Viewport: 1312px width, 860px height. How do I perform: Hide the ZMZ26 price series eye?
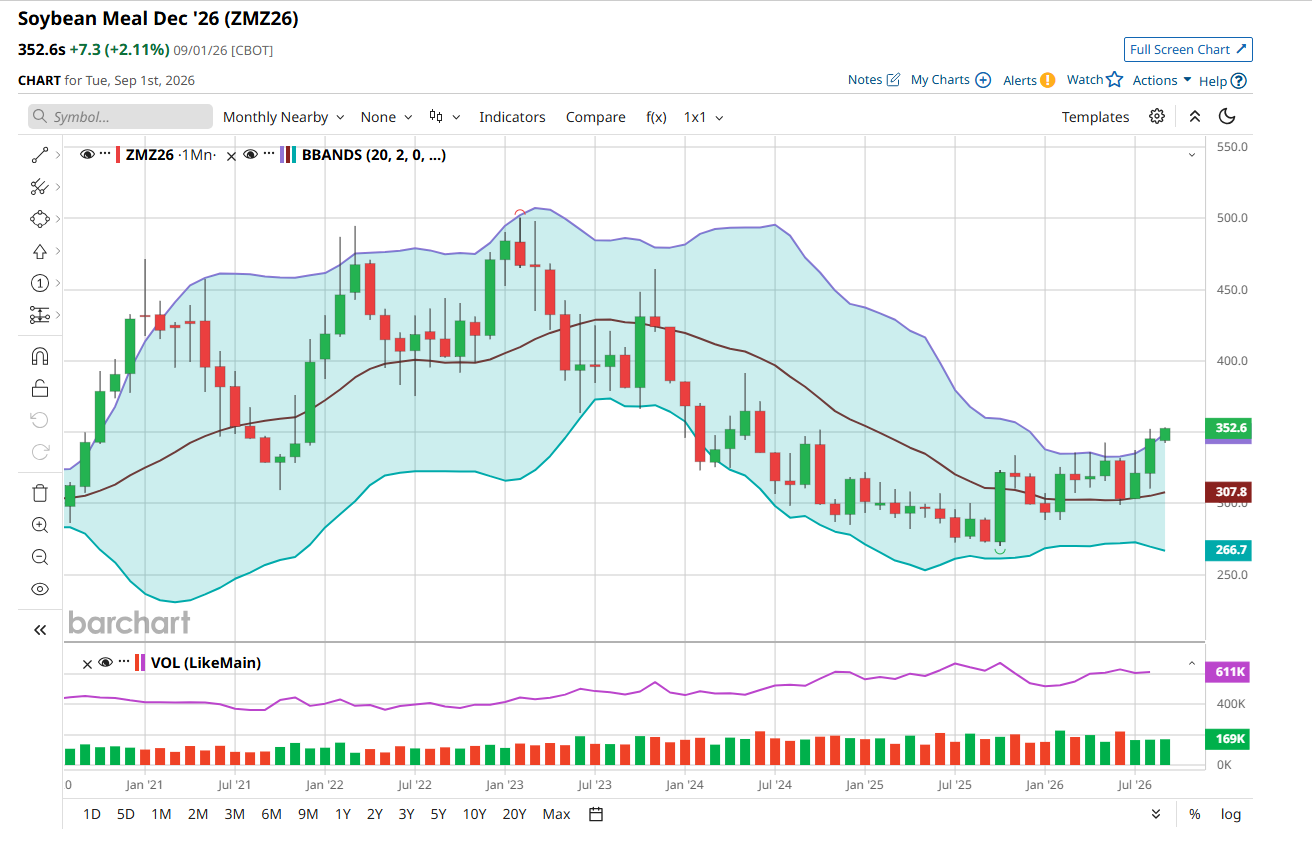tap(87, 155)
